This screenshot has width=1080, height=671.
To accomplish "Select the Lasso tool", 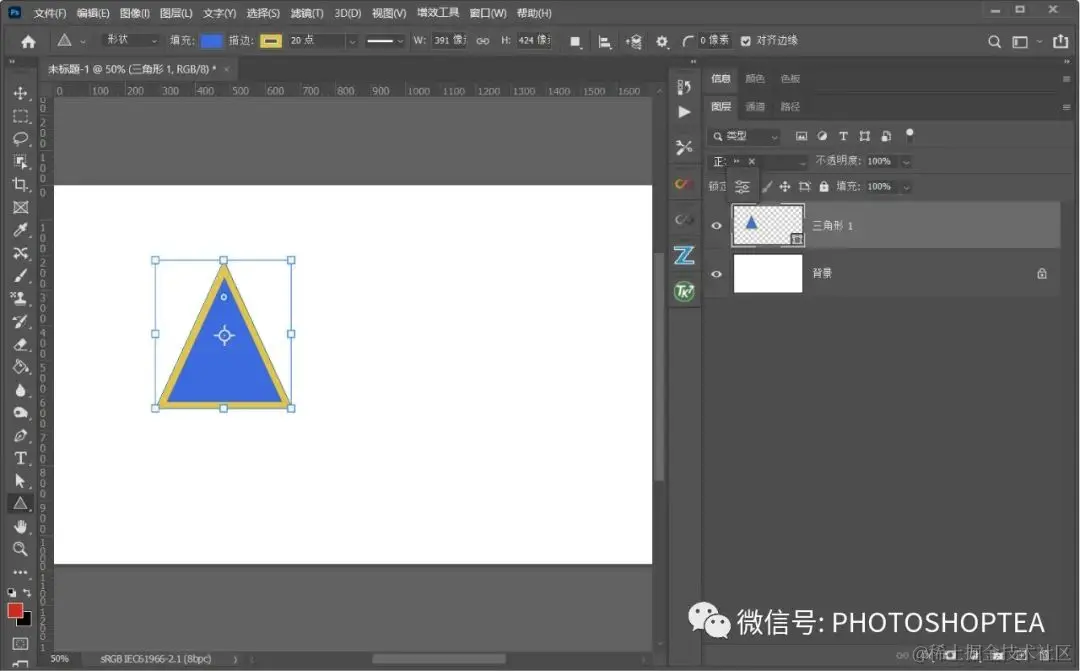I will 20,138.
